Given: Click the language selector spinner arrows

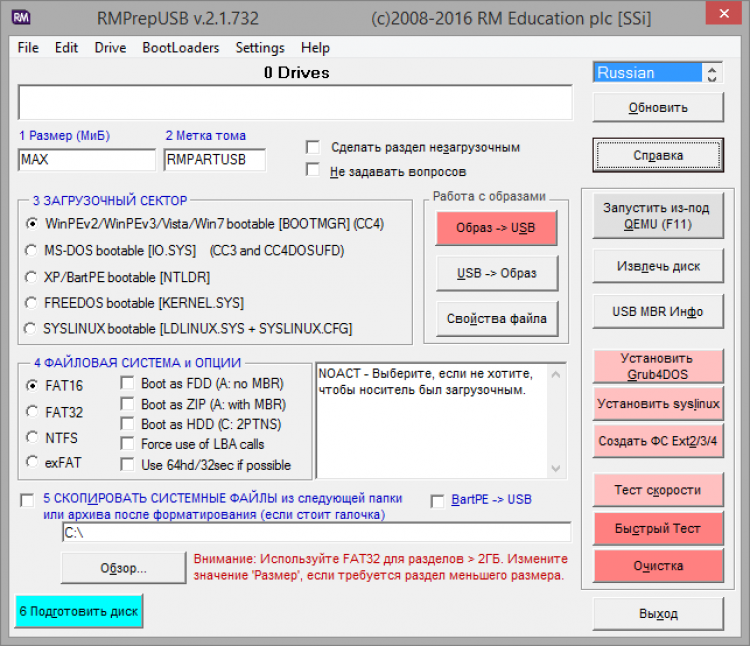Looking at the screenshot, I should tap(712, 73).
